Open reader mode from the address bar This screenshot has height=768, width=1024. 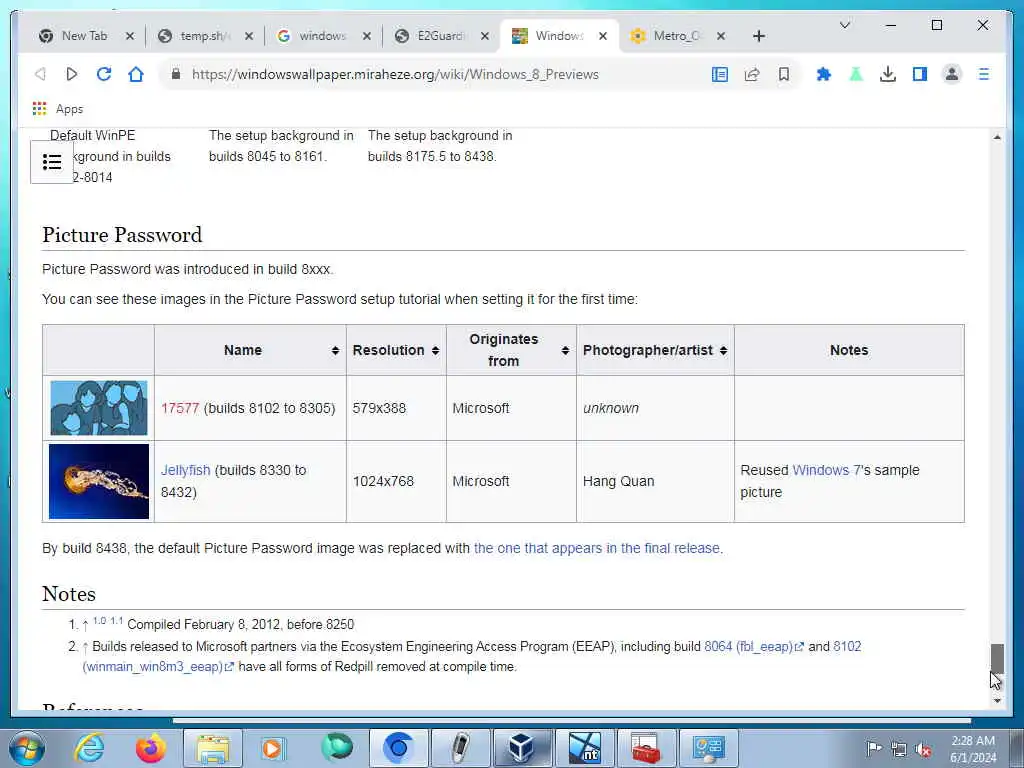[720, 74]
